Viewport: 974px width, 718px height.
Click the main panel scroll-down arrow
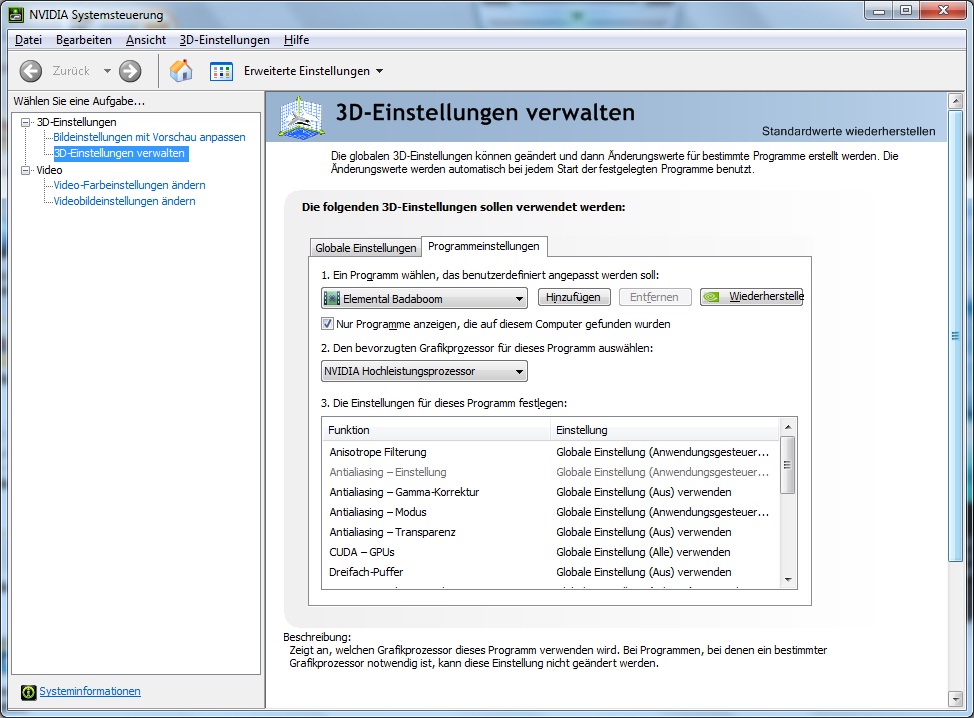tap(955, 699)
